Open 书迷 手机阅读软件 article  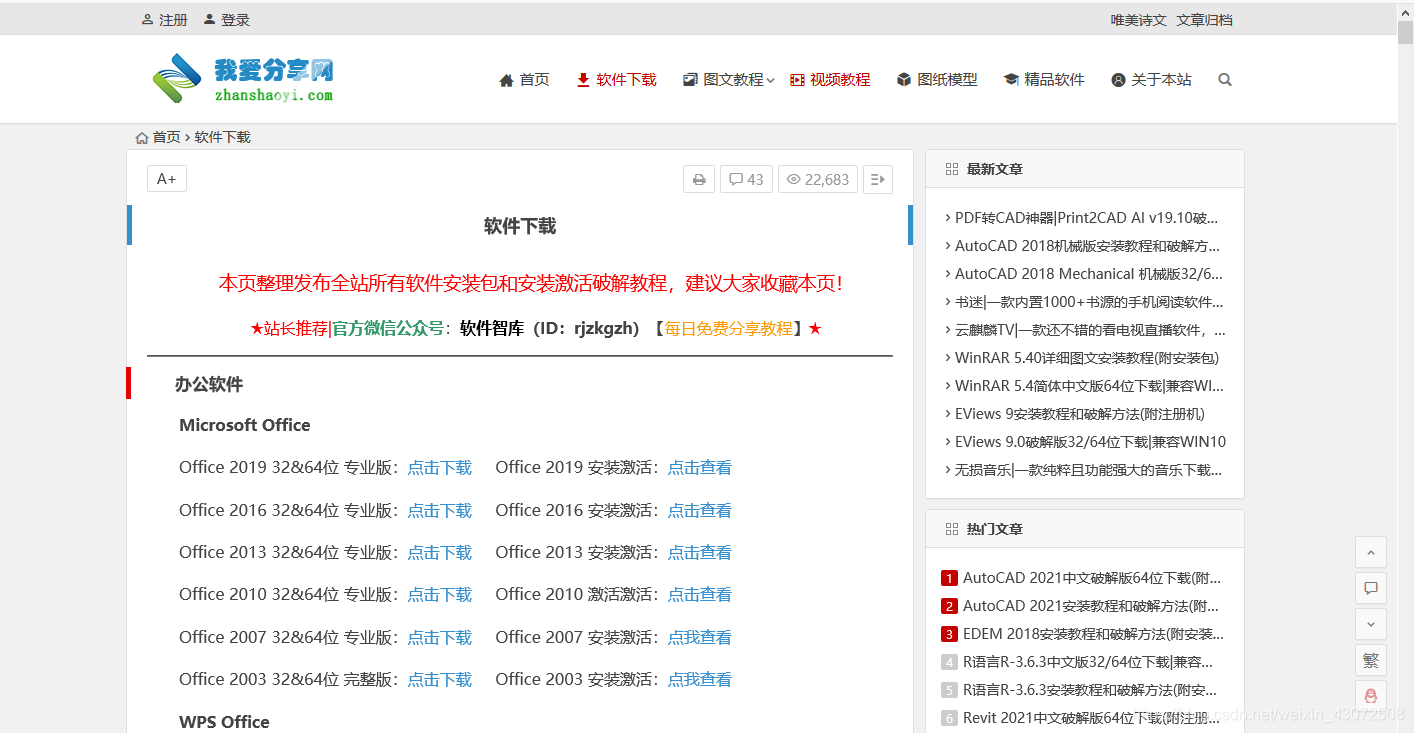1088,302
